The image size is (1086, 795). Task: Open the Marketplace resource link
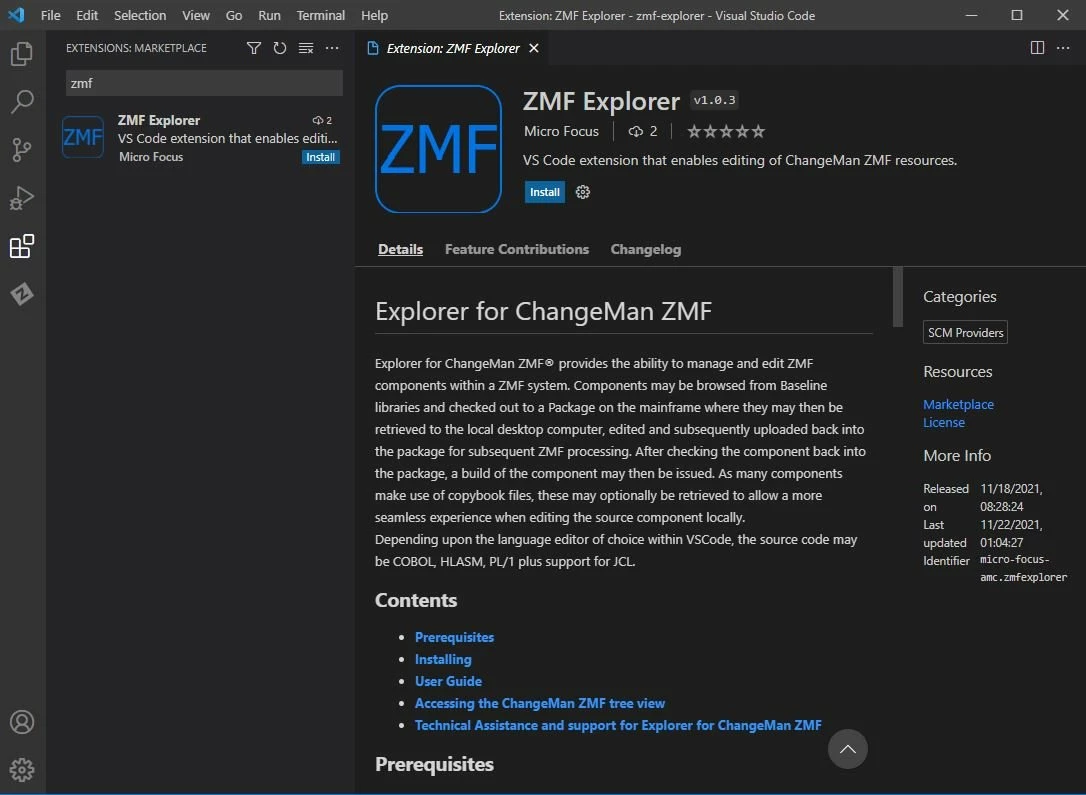coord(959,404)
